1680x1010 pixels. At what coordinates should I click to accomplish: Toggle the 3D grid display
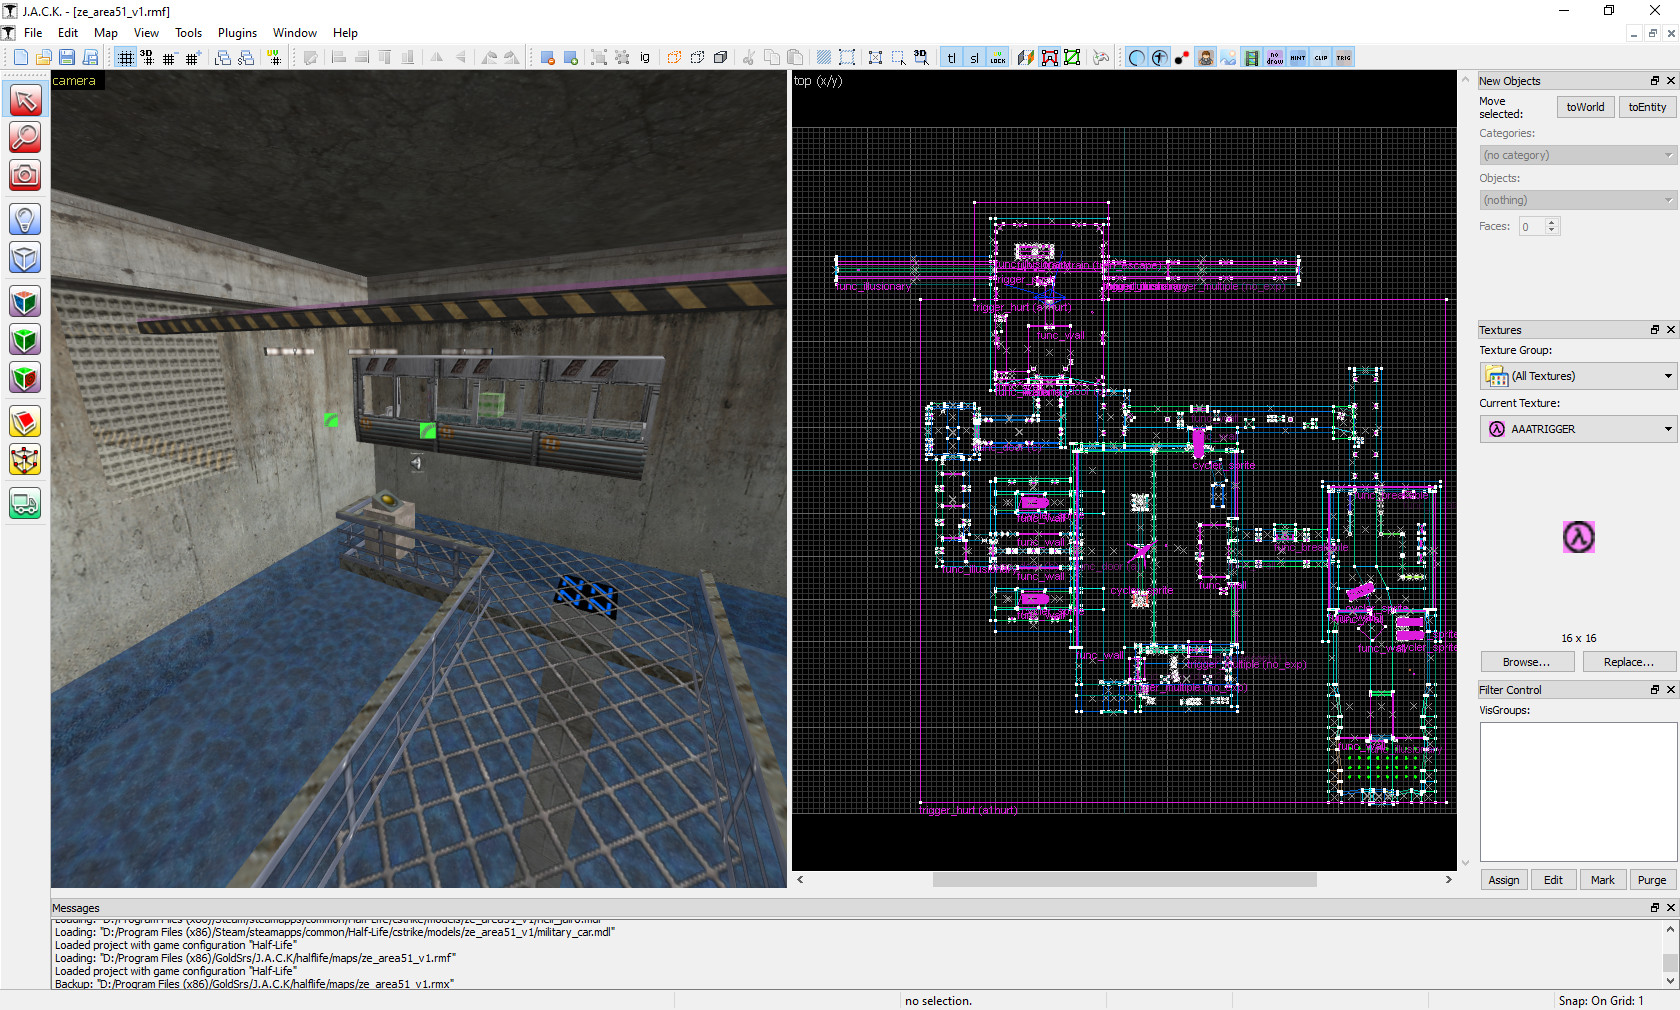coord(147,58)
